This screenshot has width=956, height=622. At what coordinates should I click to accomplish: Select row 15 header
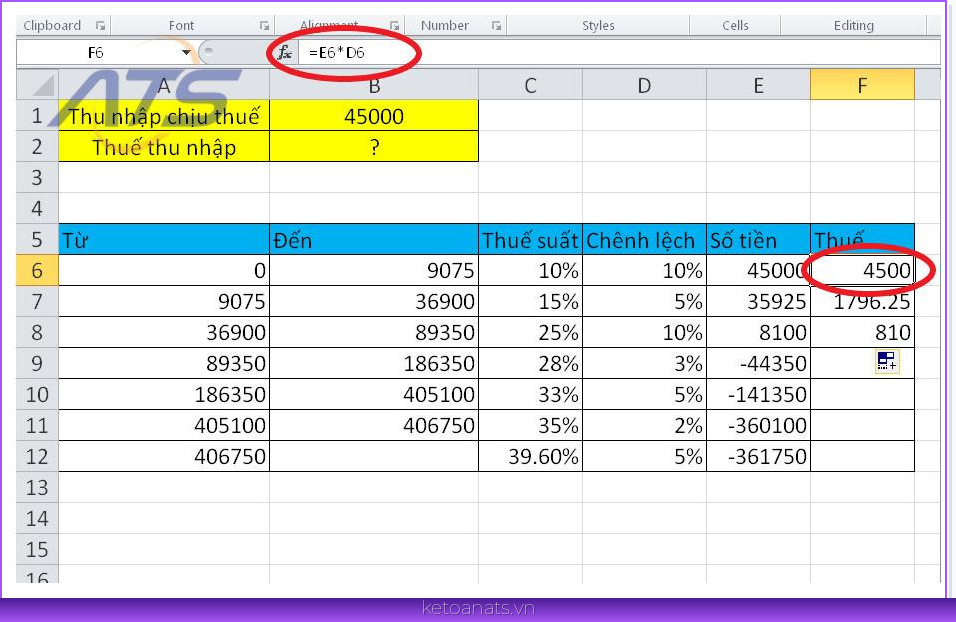point(37,549)
